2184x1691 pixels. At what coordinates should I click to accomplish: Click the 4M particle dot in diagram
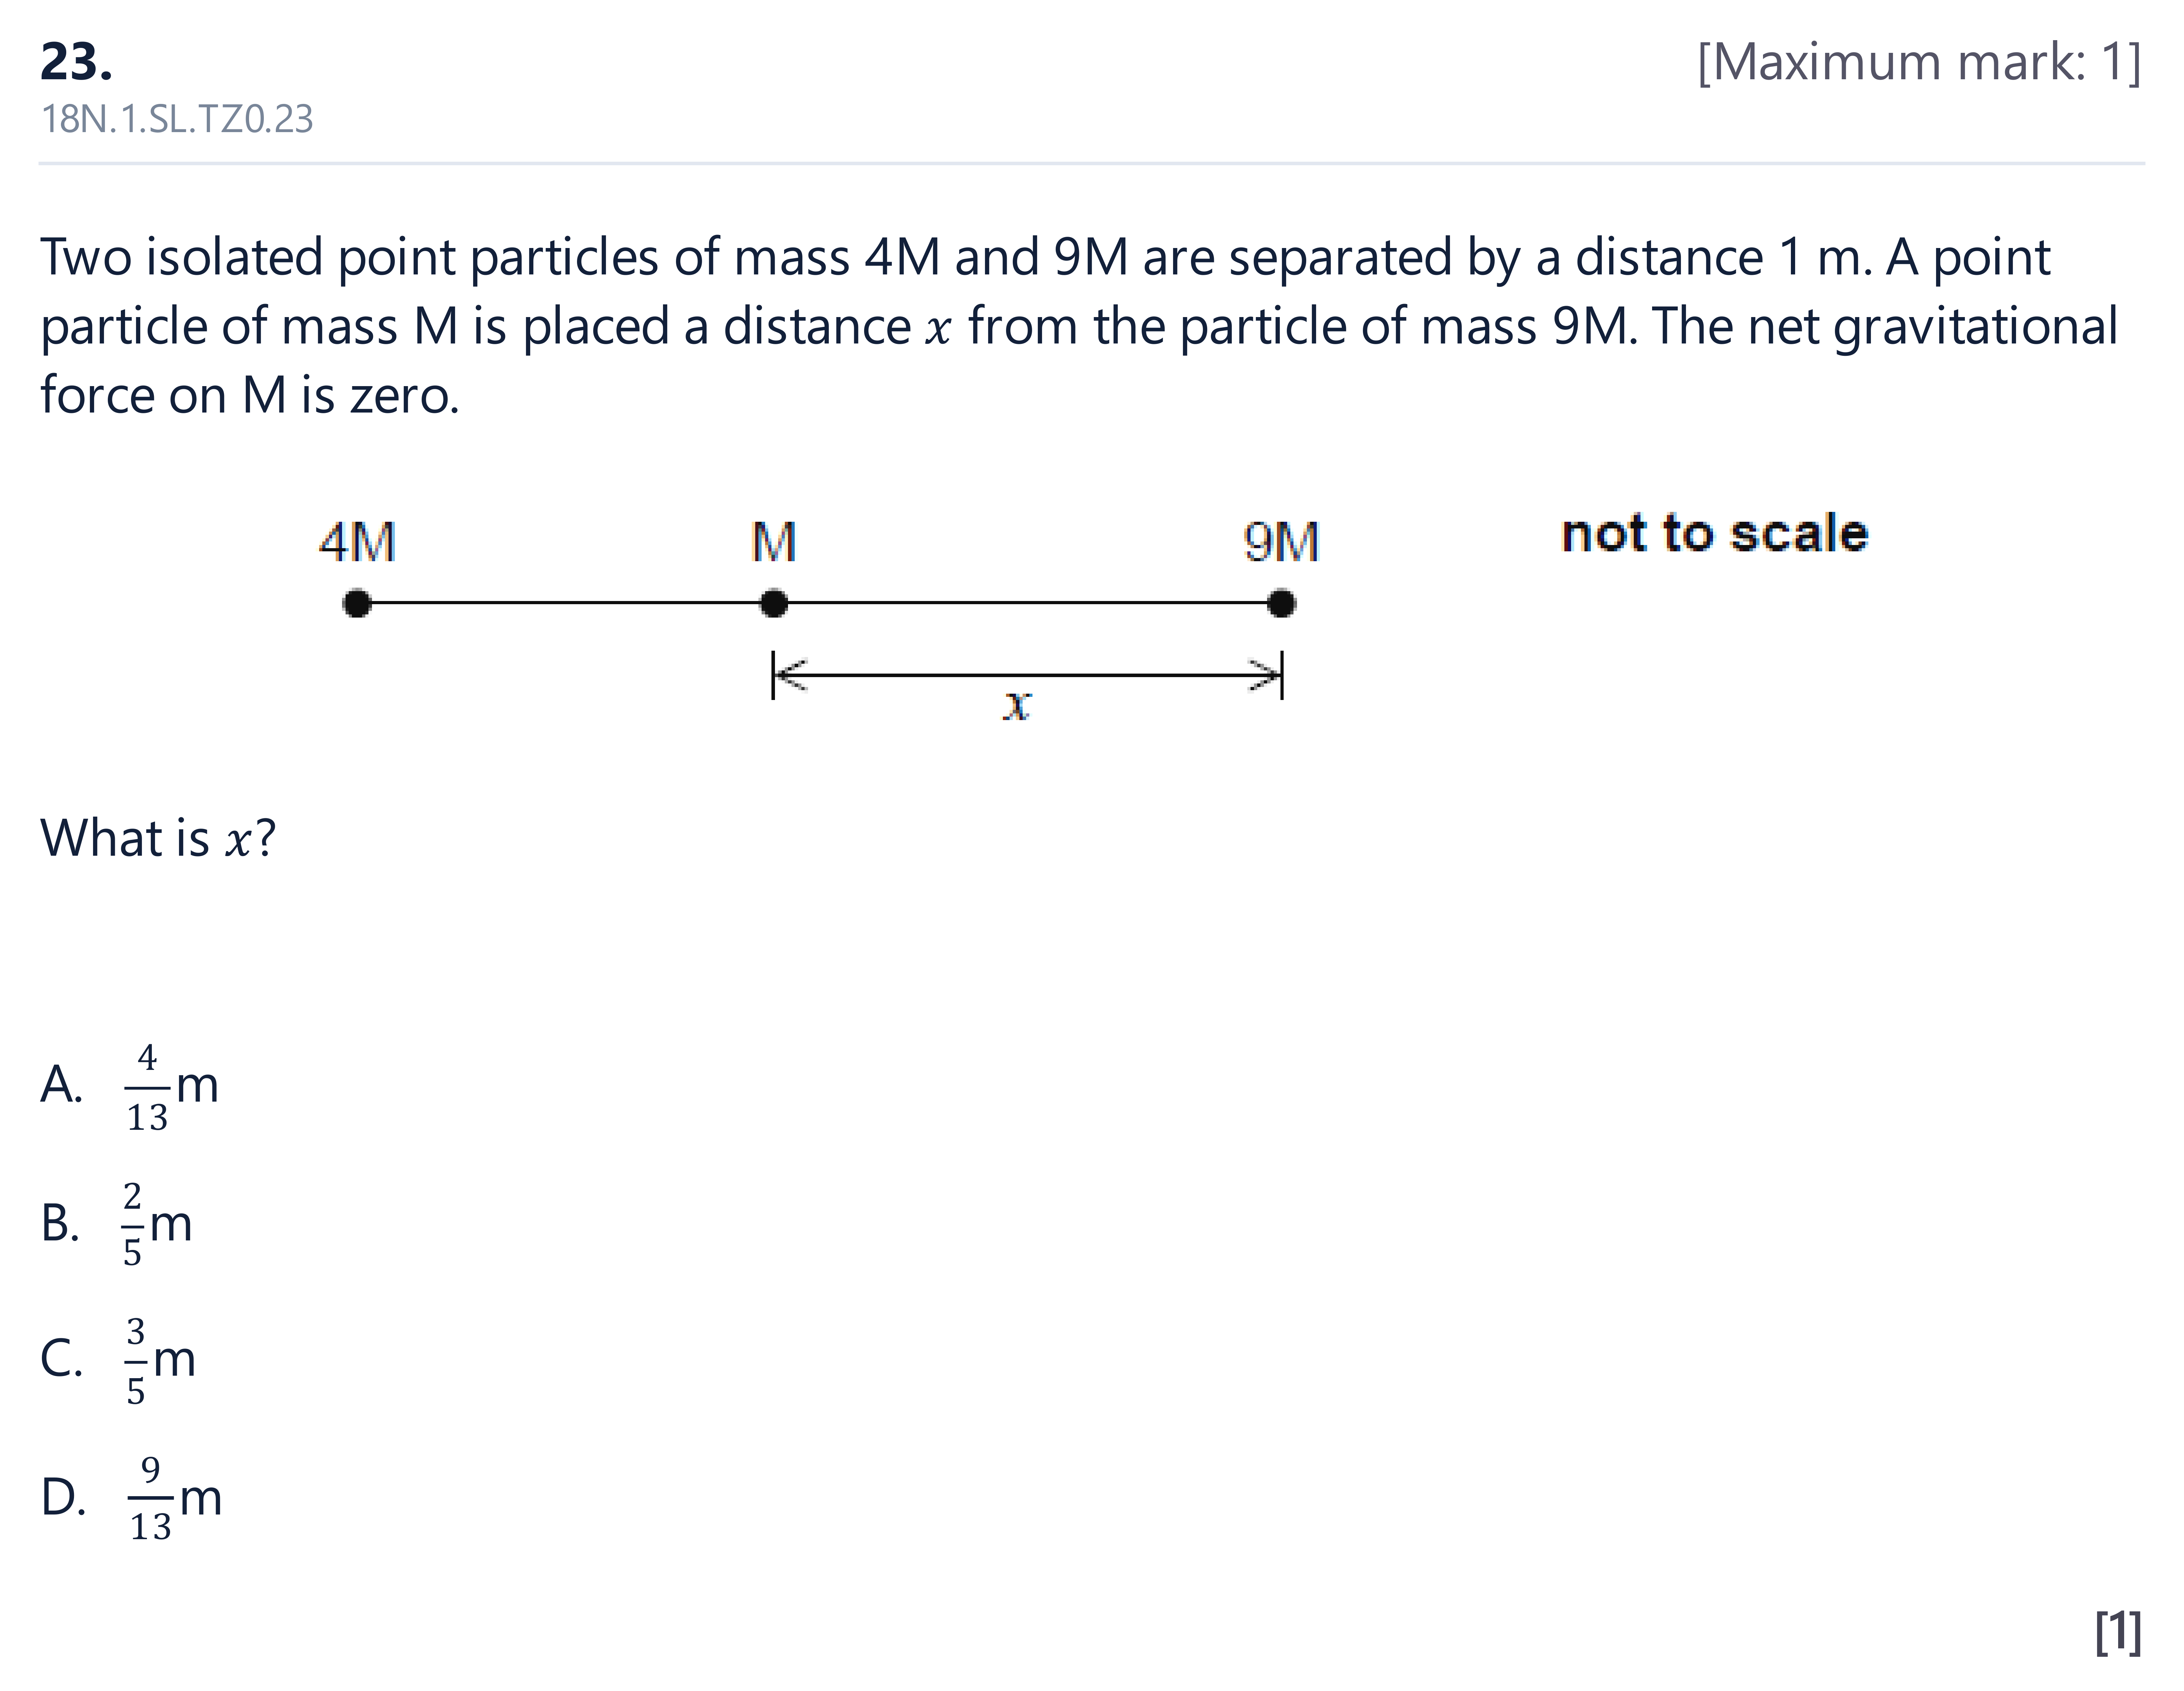[357, 604]
